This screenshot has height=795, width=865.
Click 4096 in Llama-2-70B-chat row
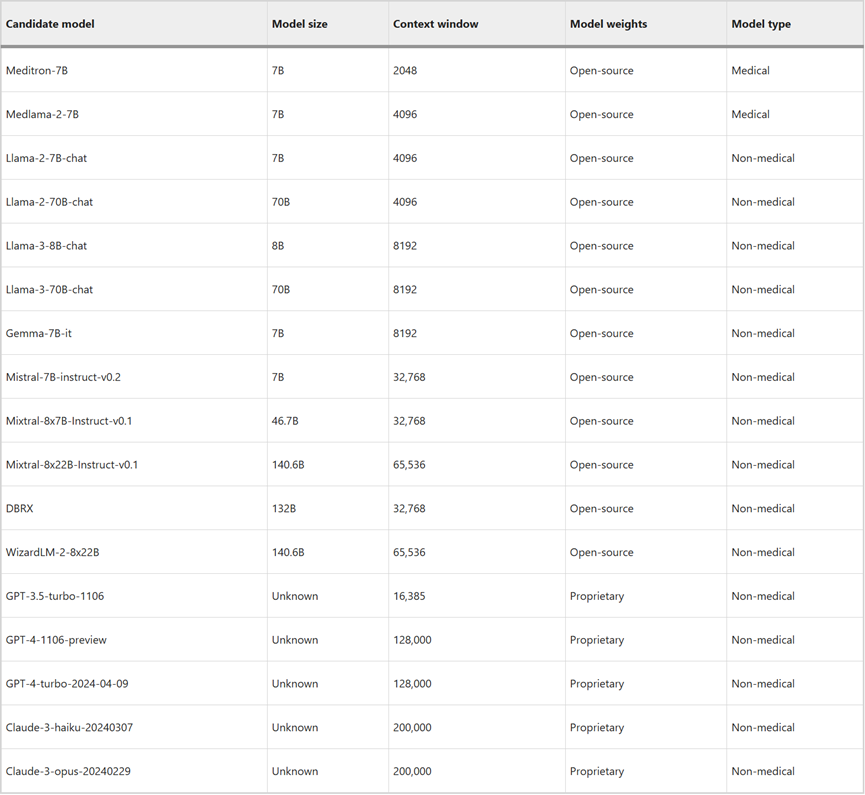click(405, 202)
